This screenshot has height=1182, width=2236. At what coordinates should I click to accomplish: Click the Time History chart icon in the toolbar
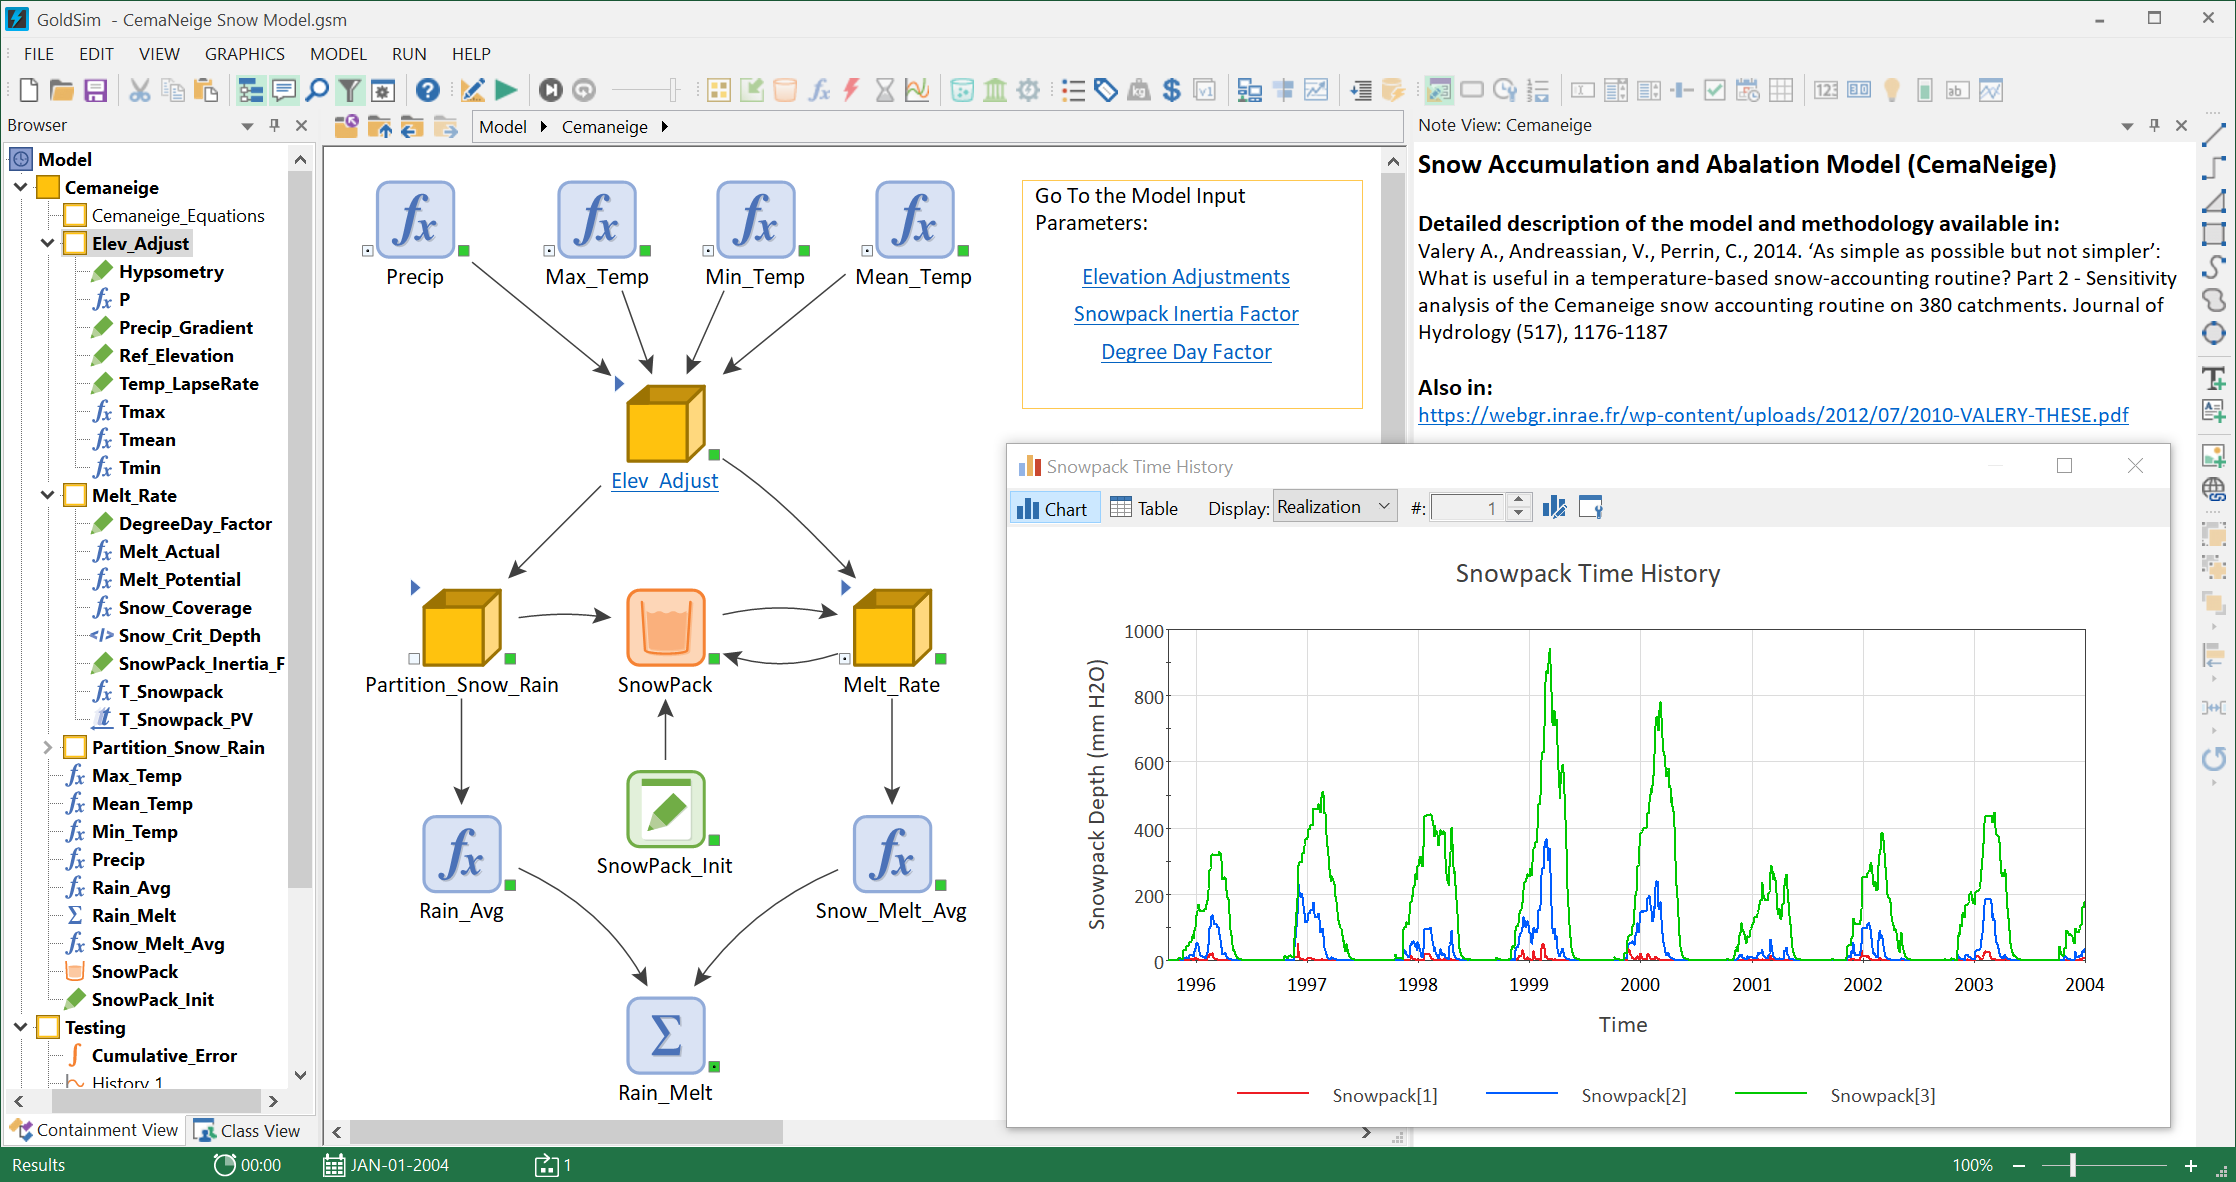click(x=917, y=91)
